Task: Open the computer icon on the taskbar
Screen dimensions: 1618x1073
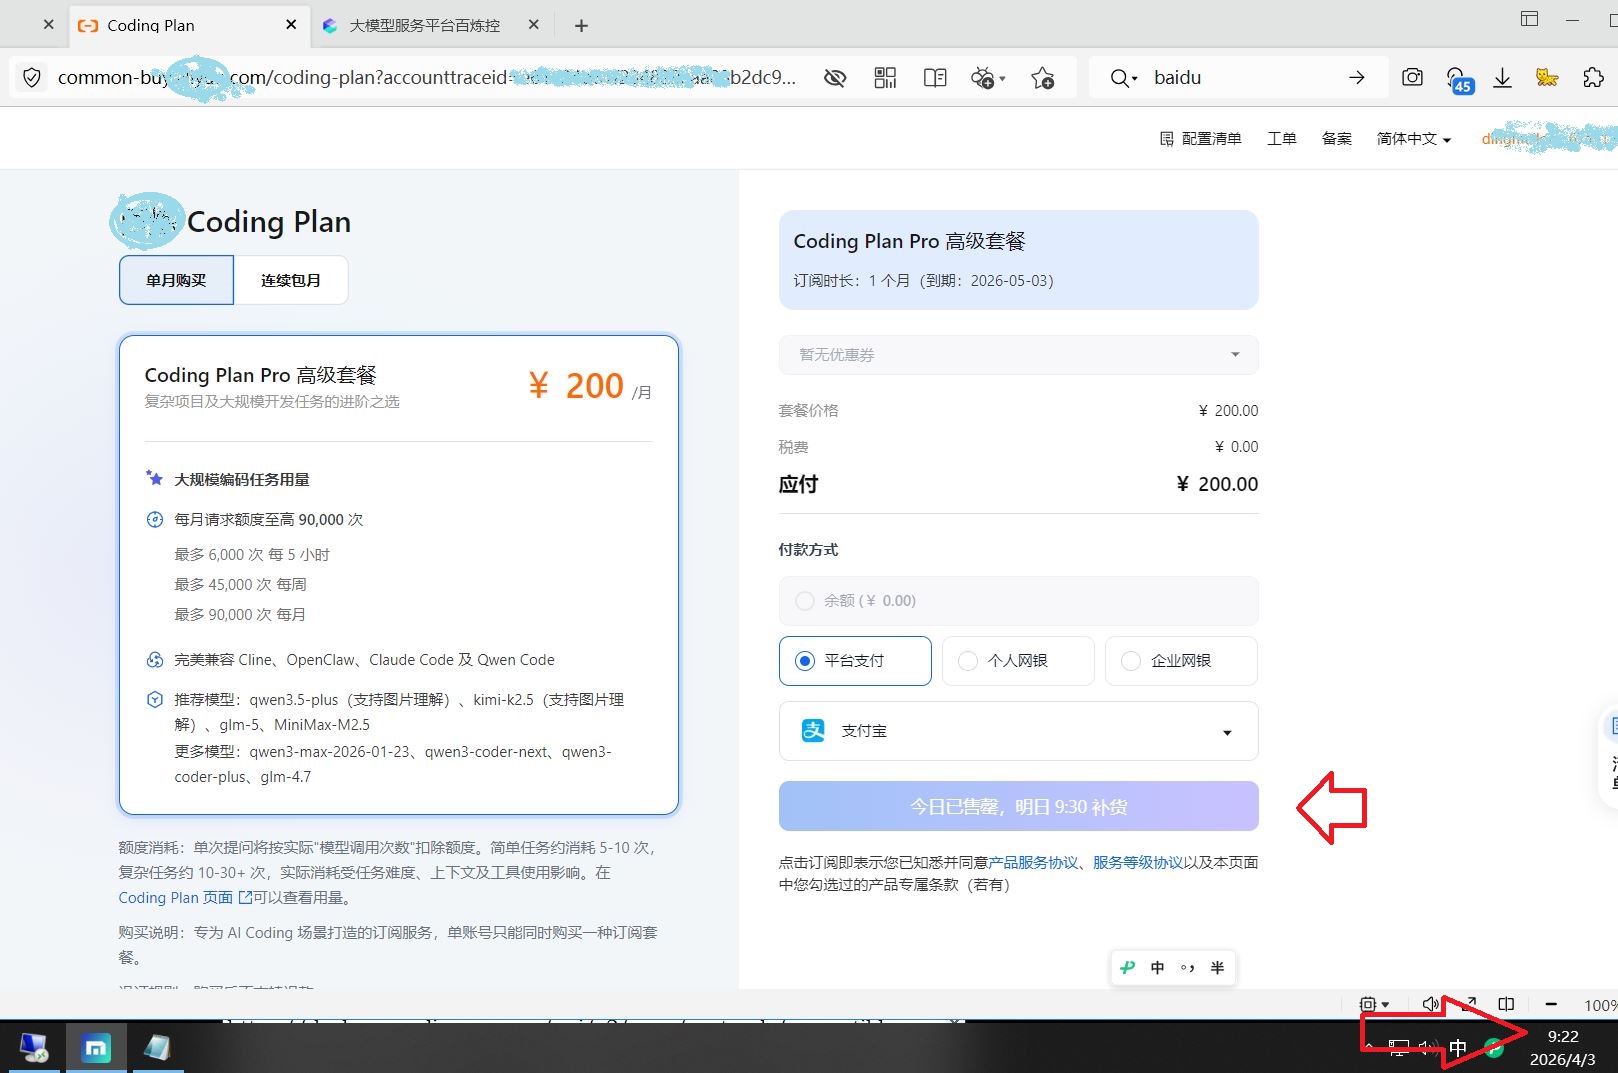Action: point(34,1047)
